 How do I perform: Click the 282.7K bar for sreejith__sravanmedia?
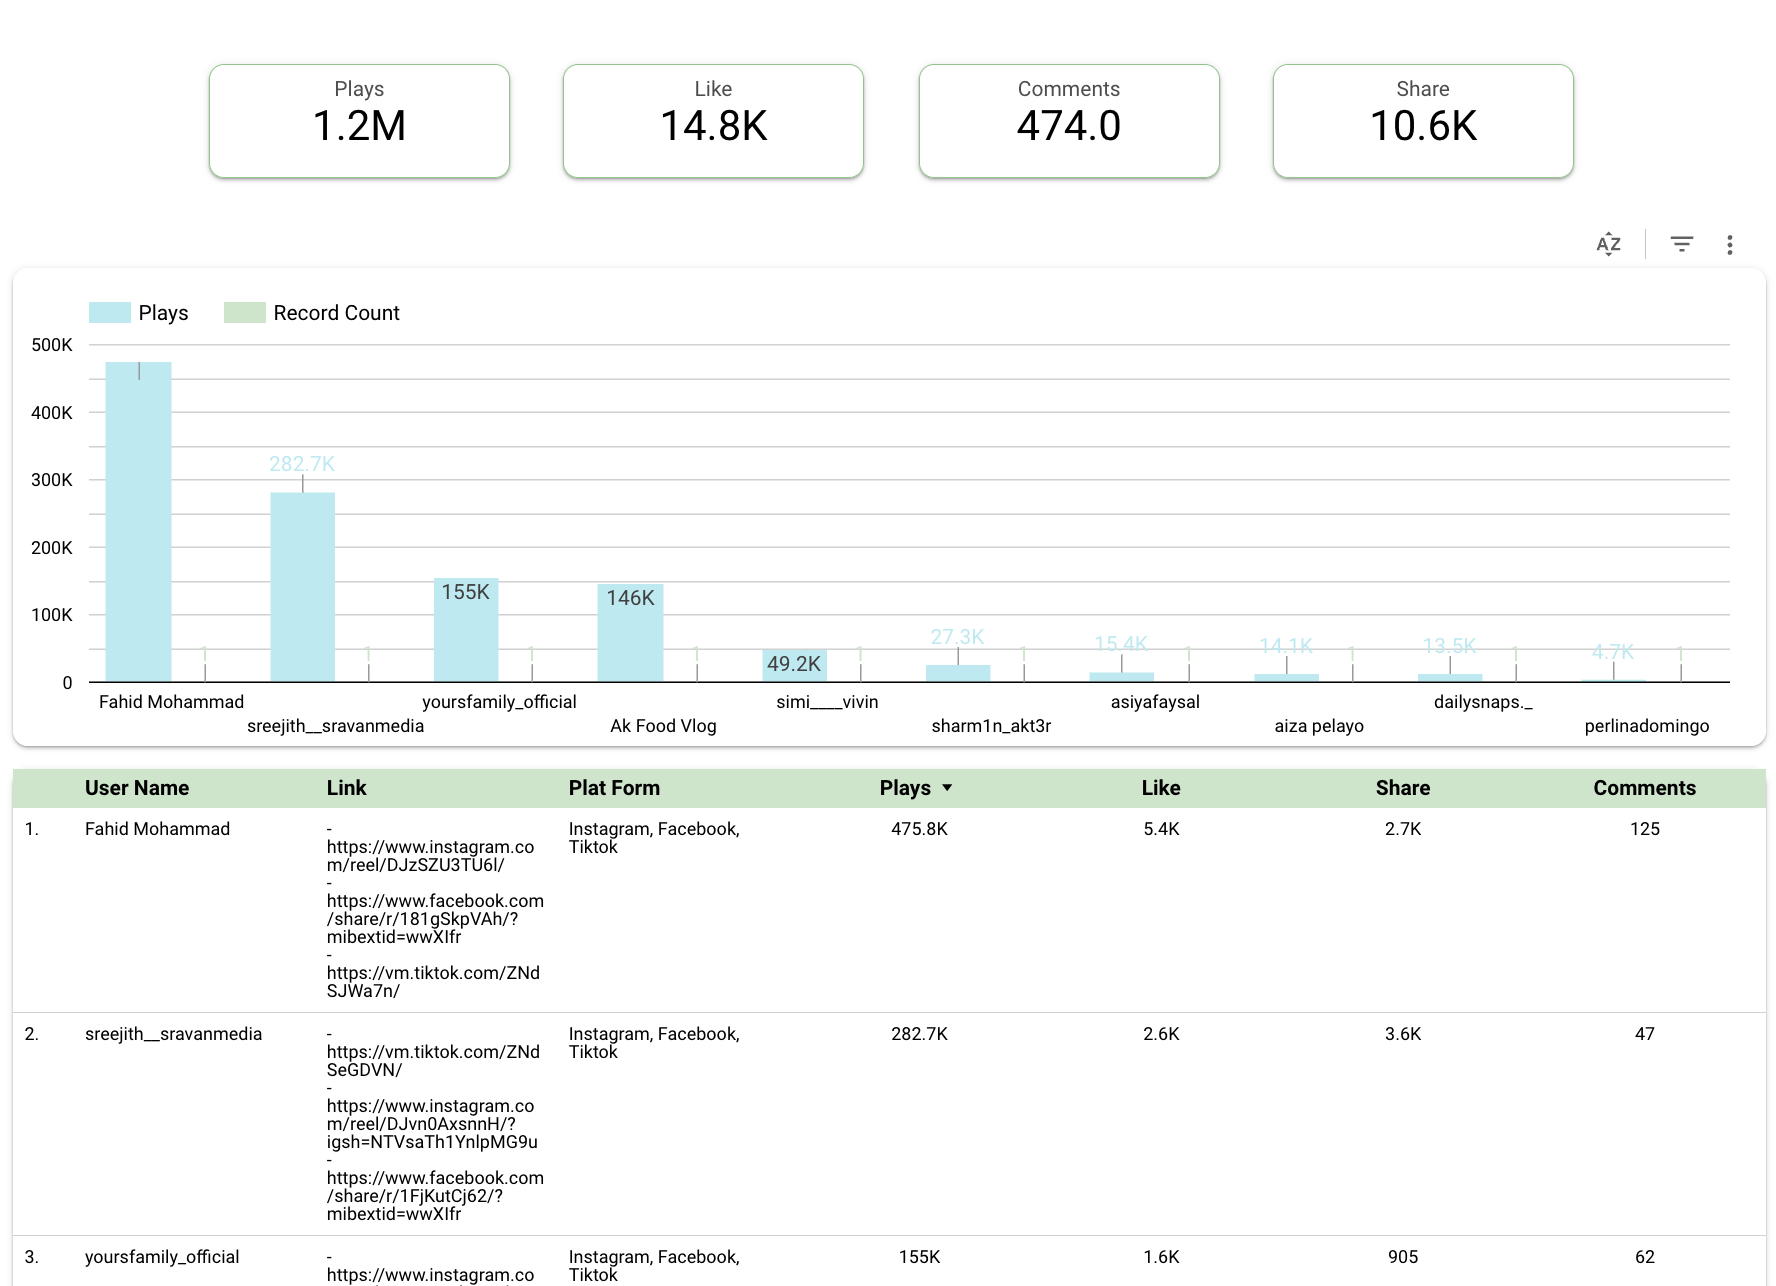pos(302,587)
